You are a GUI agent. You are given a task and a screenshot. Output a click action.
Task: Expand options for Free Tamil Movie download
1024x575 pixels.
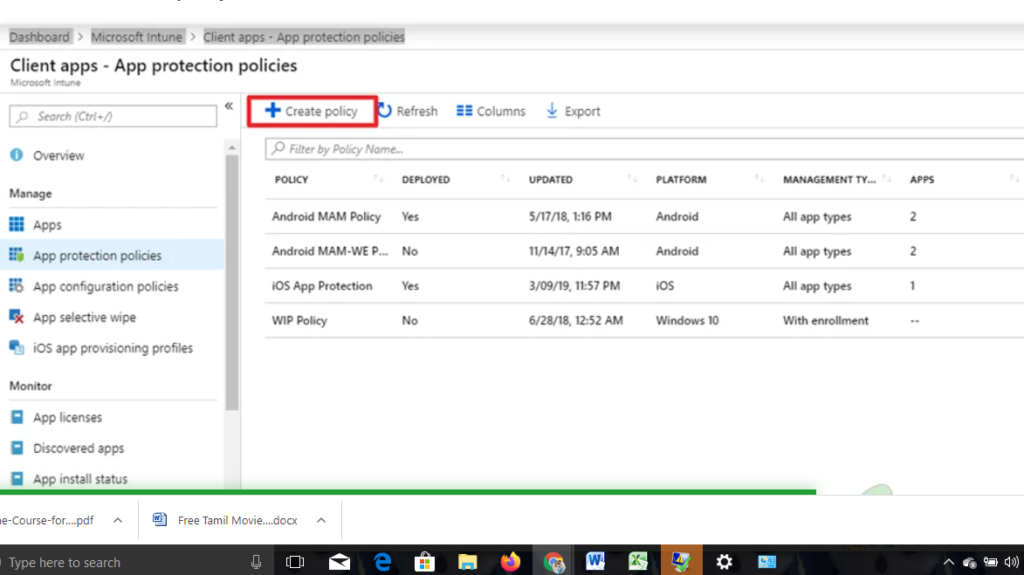click(x=321, y=520)
